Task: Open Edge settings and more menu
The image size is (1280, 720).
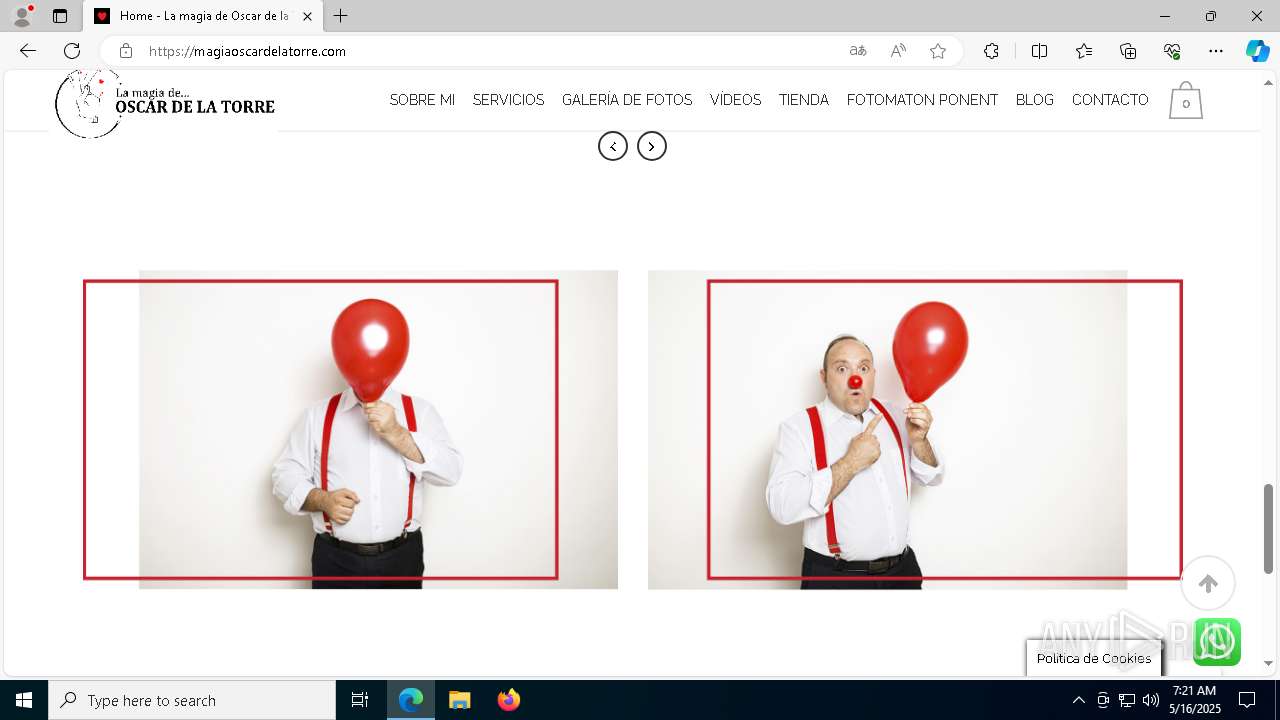Action: 1216,51
